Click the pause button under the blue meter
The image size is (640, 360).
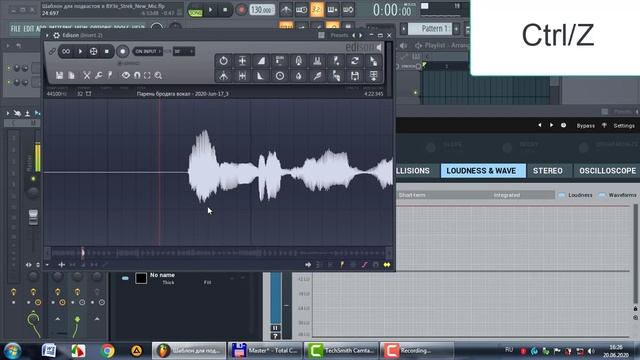pos(276,328)
